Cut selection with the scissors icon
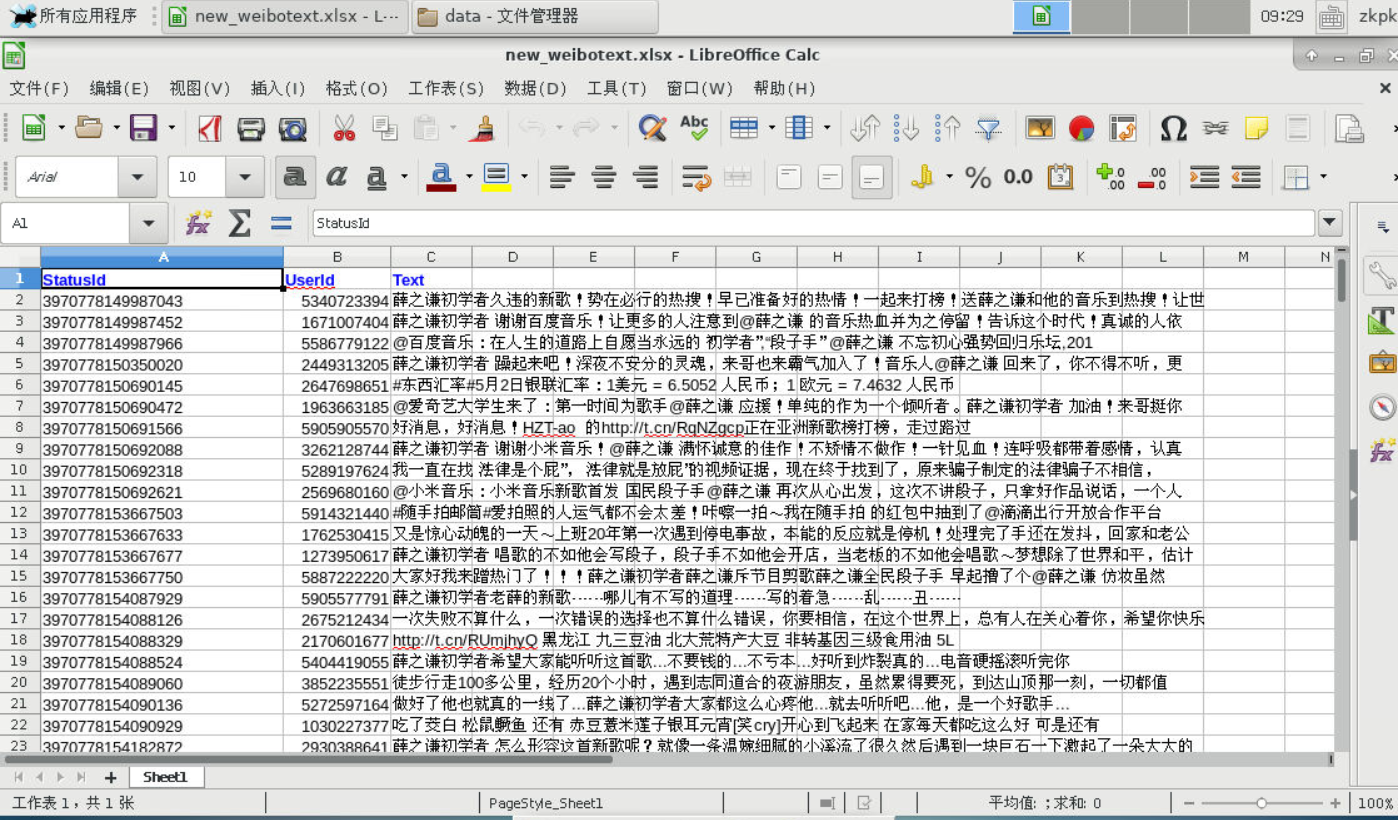 pos(344,127)
